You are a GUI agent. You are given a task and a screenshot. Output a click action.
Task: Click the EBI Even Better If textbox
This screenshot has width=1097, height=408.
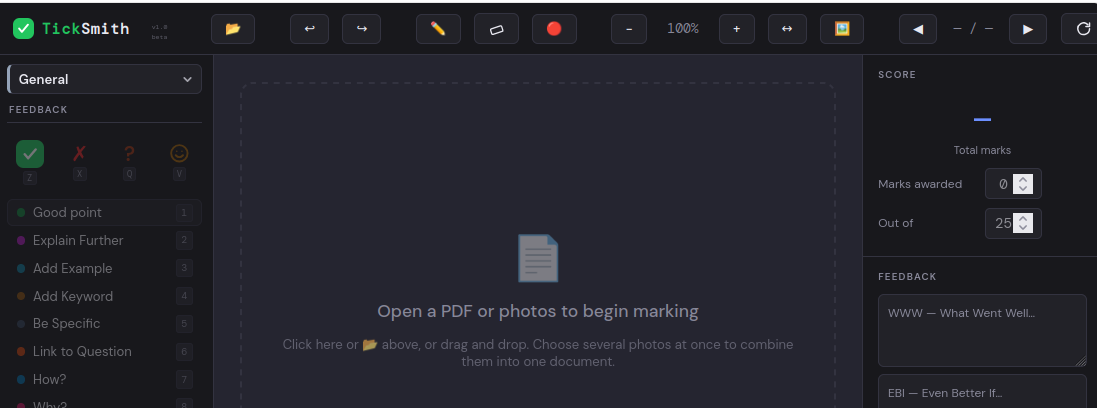tap(982, 391)
